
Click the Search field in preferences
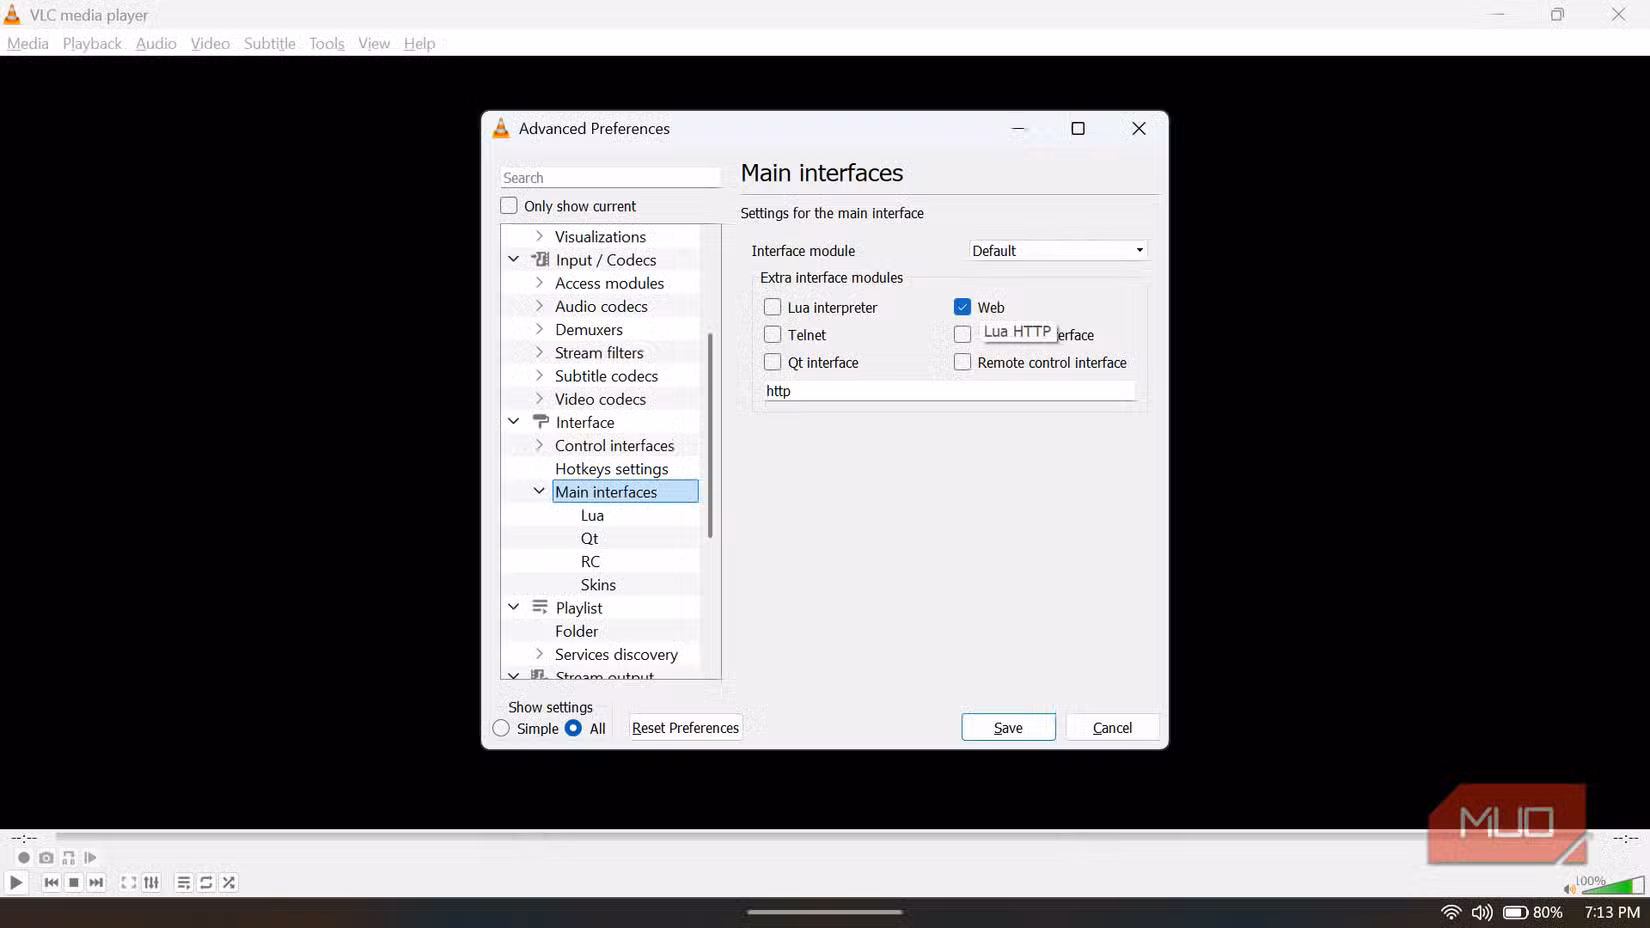click(610, 178)
